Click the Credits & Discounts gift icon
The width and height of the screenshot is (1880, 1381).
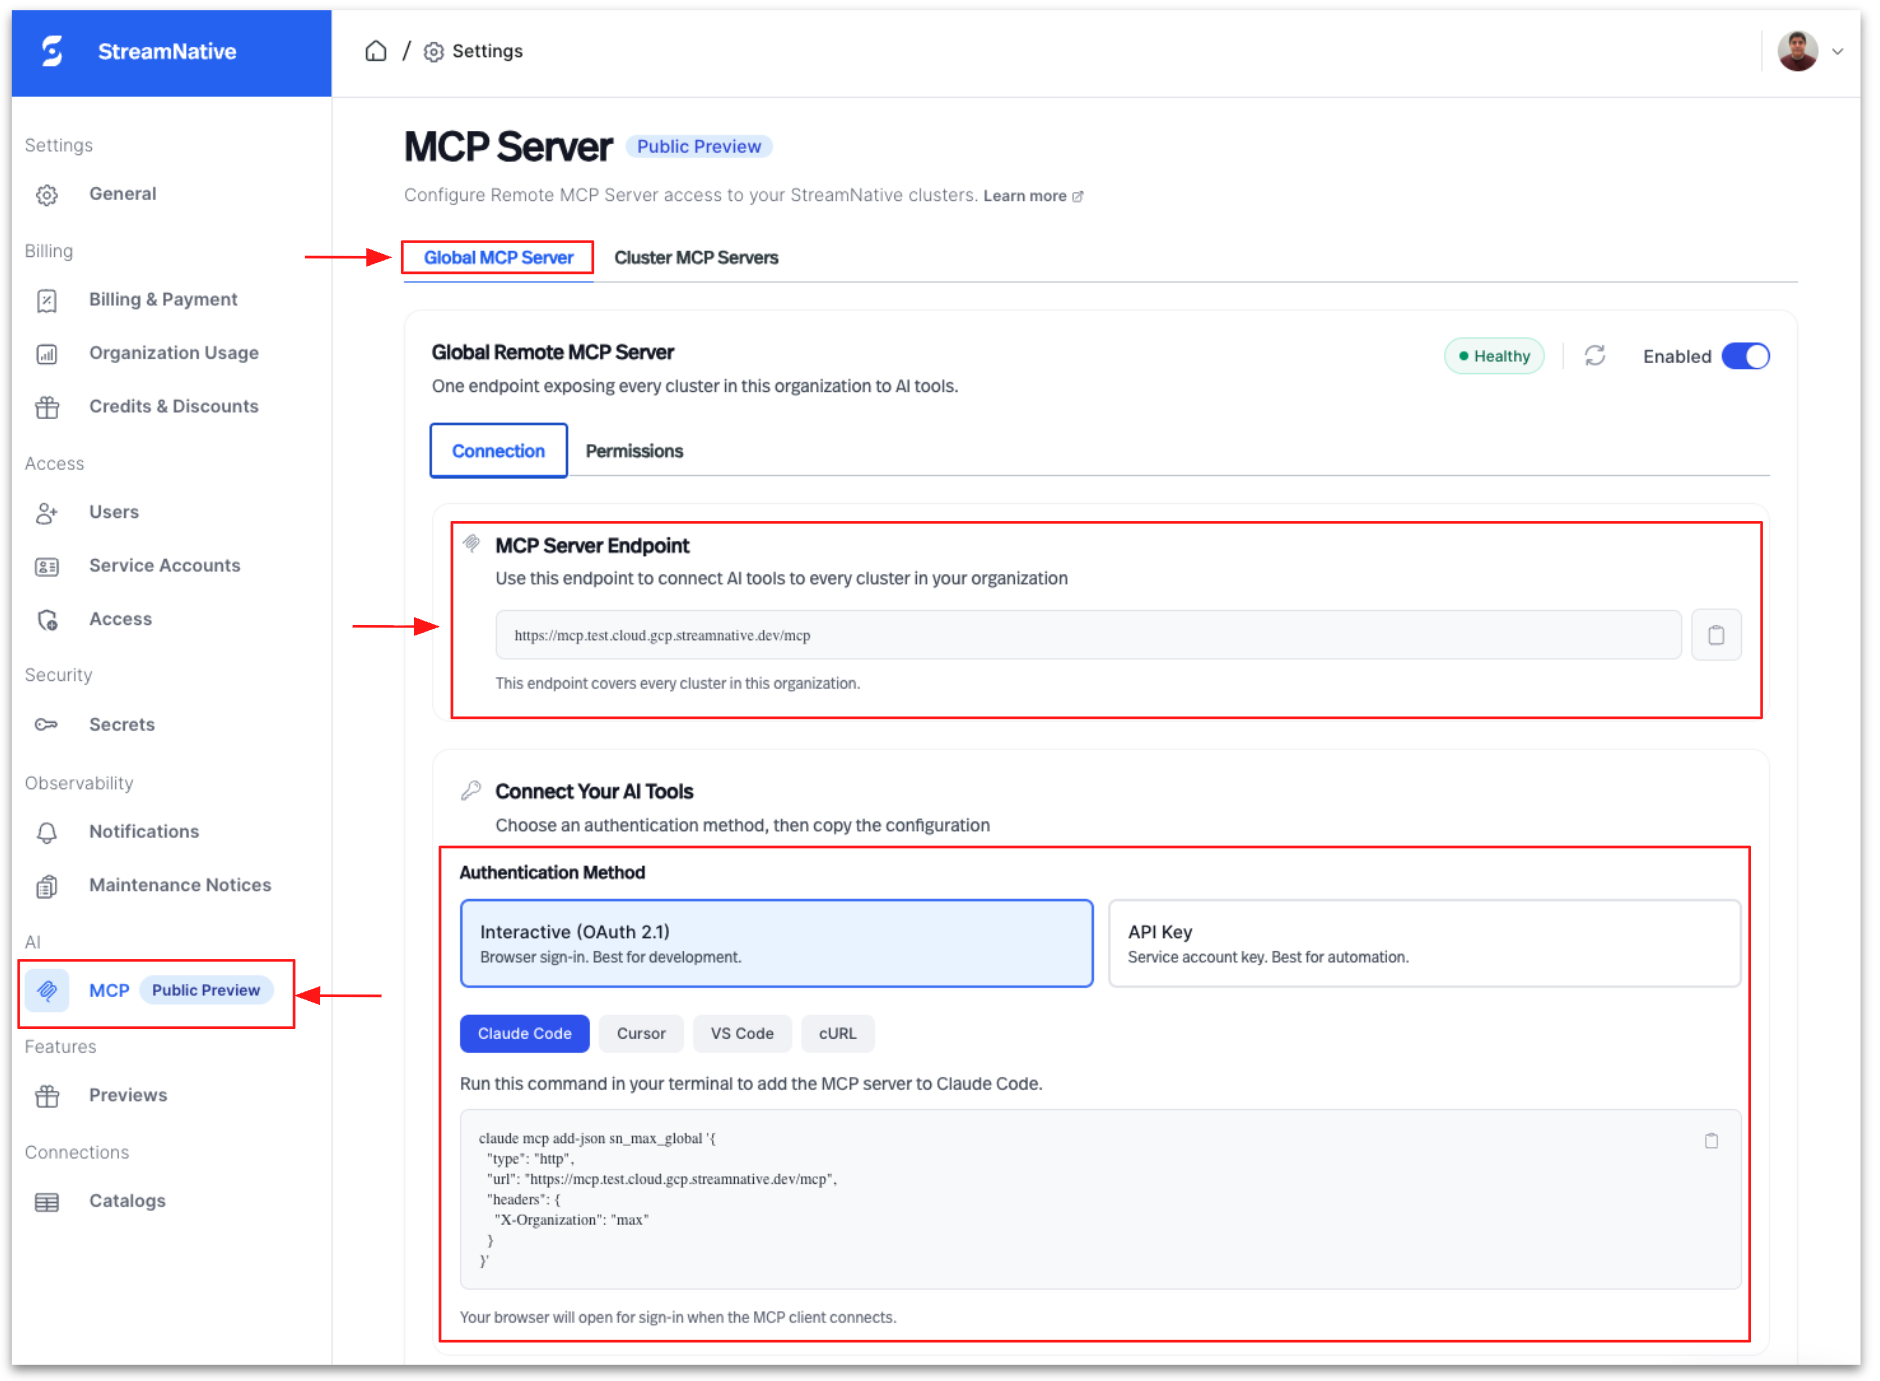coord(47,407)
